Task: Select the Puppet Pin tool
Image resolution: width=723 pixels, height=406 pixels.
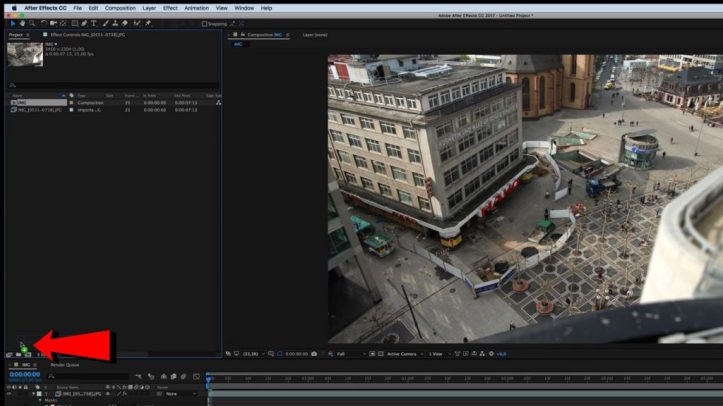Action: (148, 23)
